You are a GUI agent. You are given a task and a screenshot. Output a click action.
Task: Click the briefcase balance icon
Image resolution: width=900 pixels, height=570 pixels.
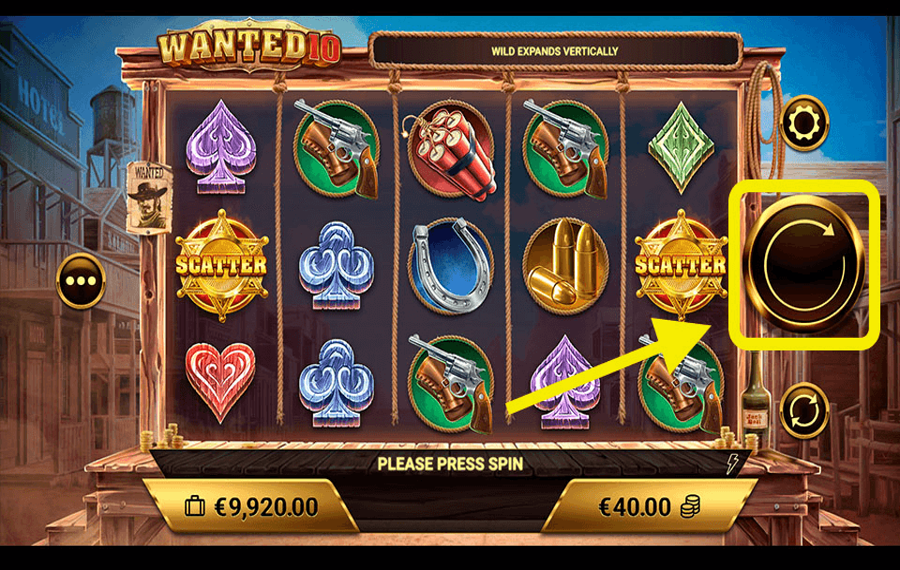195,507
